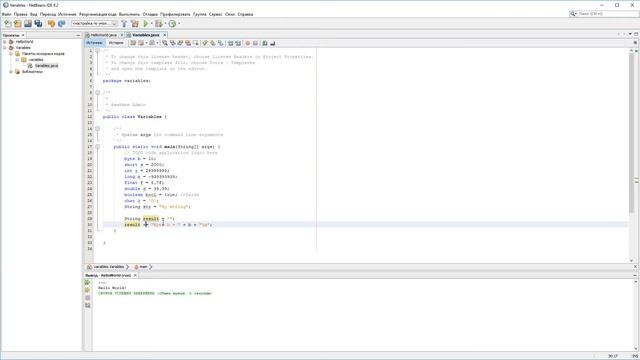Viewport: 640px width, 360px height.
Task: Click the search icon in the quick search box
Action: [x=573, y=14]
